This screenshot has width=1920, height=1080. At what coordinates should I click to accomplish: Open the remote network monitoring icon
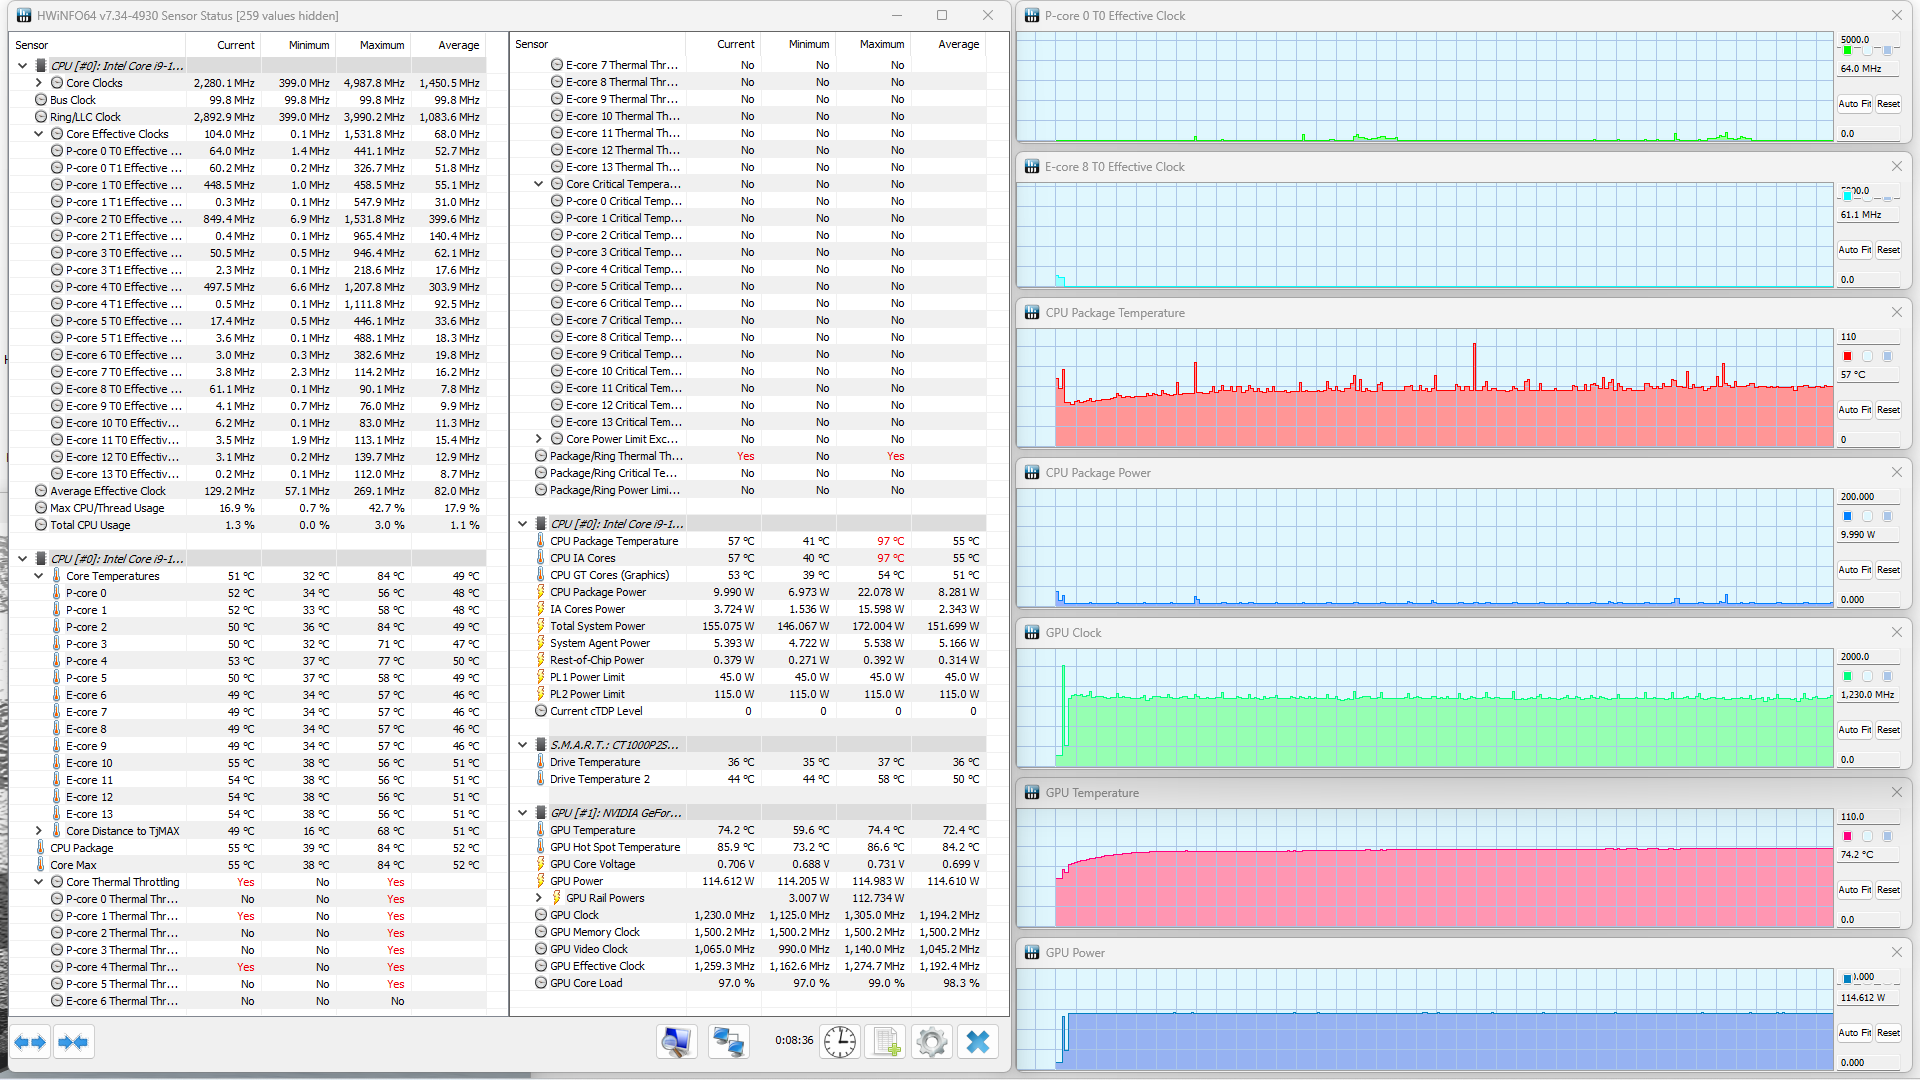[728, 1042]
